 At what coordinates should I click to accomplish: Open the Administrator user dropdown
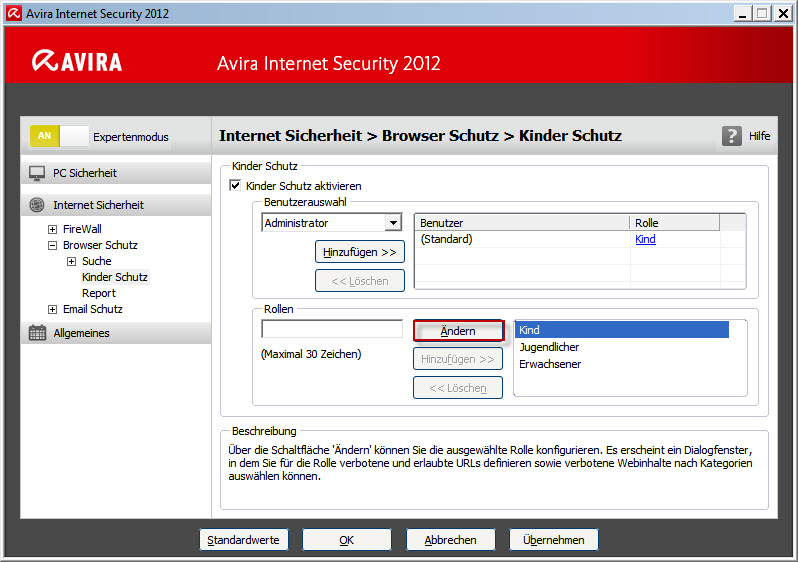pos(393,222)
